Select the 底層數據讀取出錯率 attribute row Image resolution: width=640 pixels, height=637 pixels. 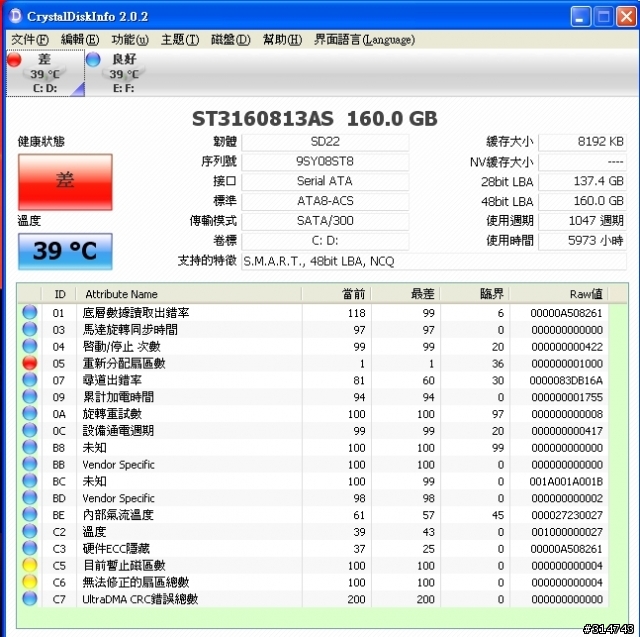[x=313, y=313]
